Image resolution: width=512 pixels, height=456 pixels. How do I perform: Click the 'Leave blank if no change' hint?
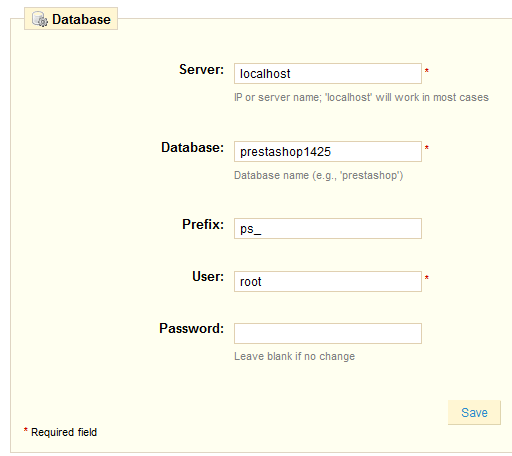point(294,356)
